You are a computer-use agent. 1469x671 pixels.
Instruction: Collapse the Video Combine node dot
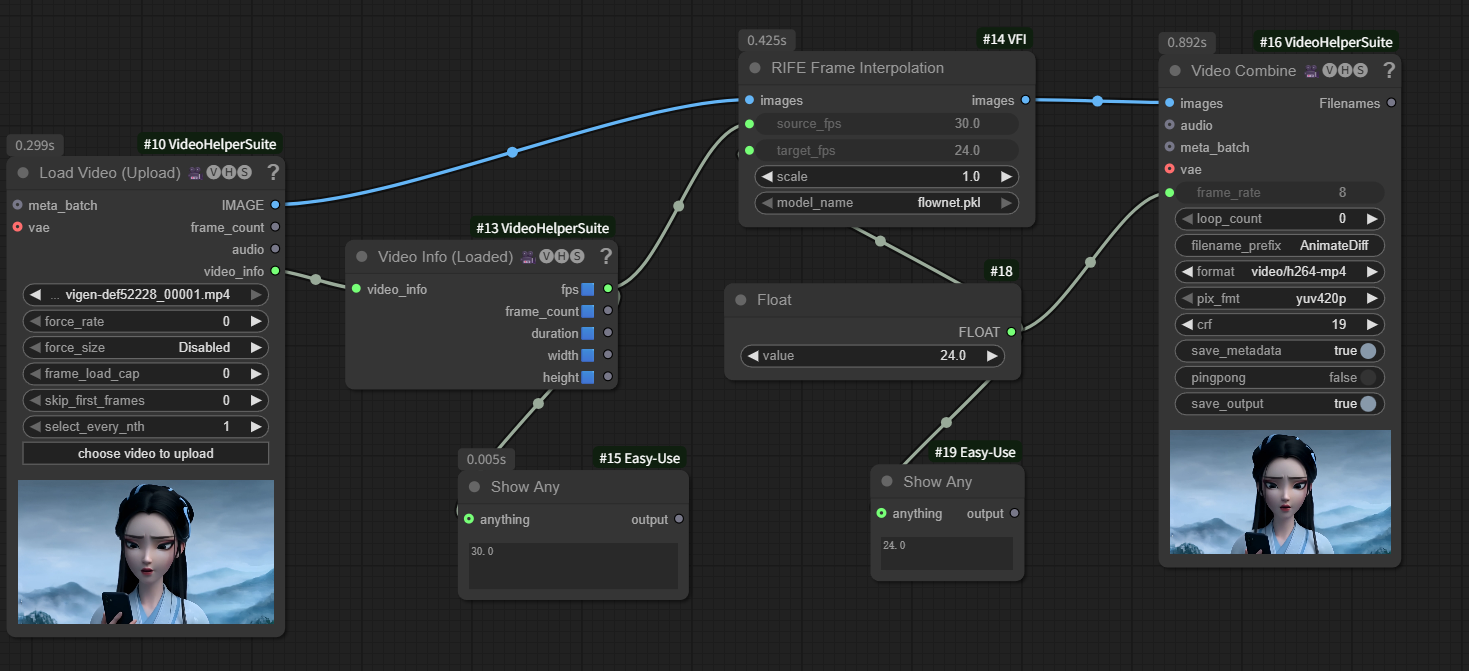point(1175,71)
